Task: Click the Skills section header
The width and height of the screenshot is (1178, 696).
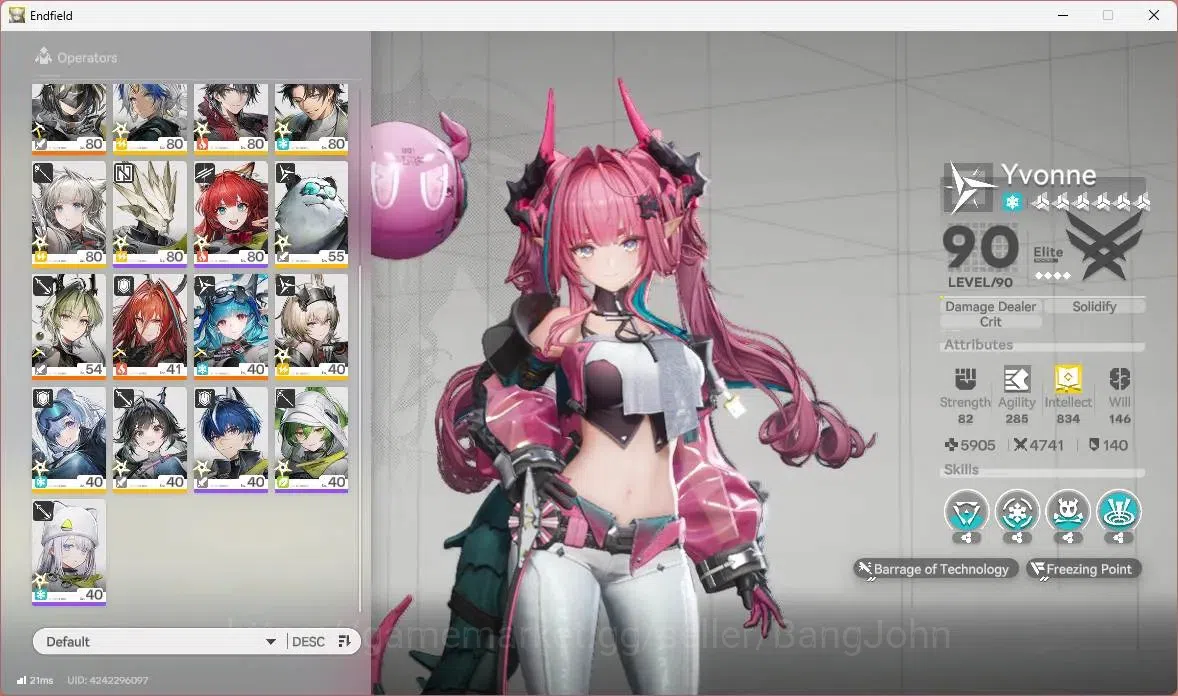Action: pyautogui.click(x=961, y=469)
